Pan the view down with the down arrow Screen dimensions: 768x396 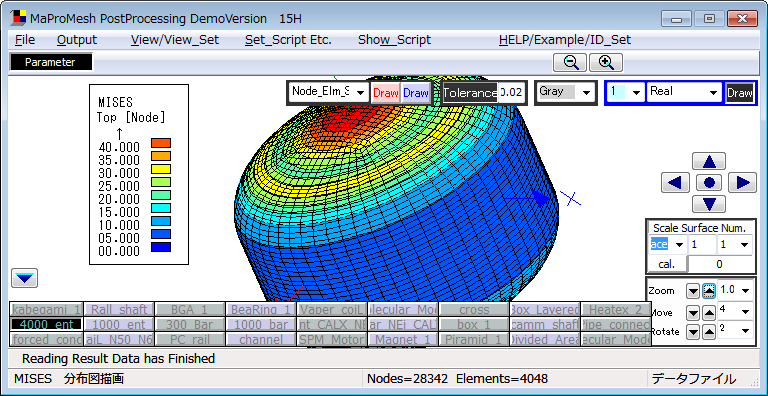point(709,204)
